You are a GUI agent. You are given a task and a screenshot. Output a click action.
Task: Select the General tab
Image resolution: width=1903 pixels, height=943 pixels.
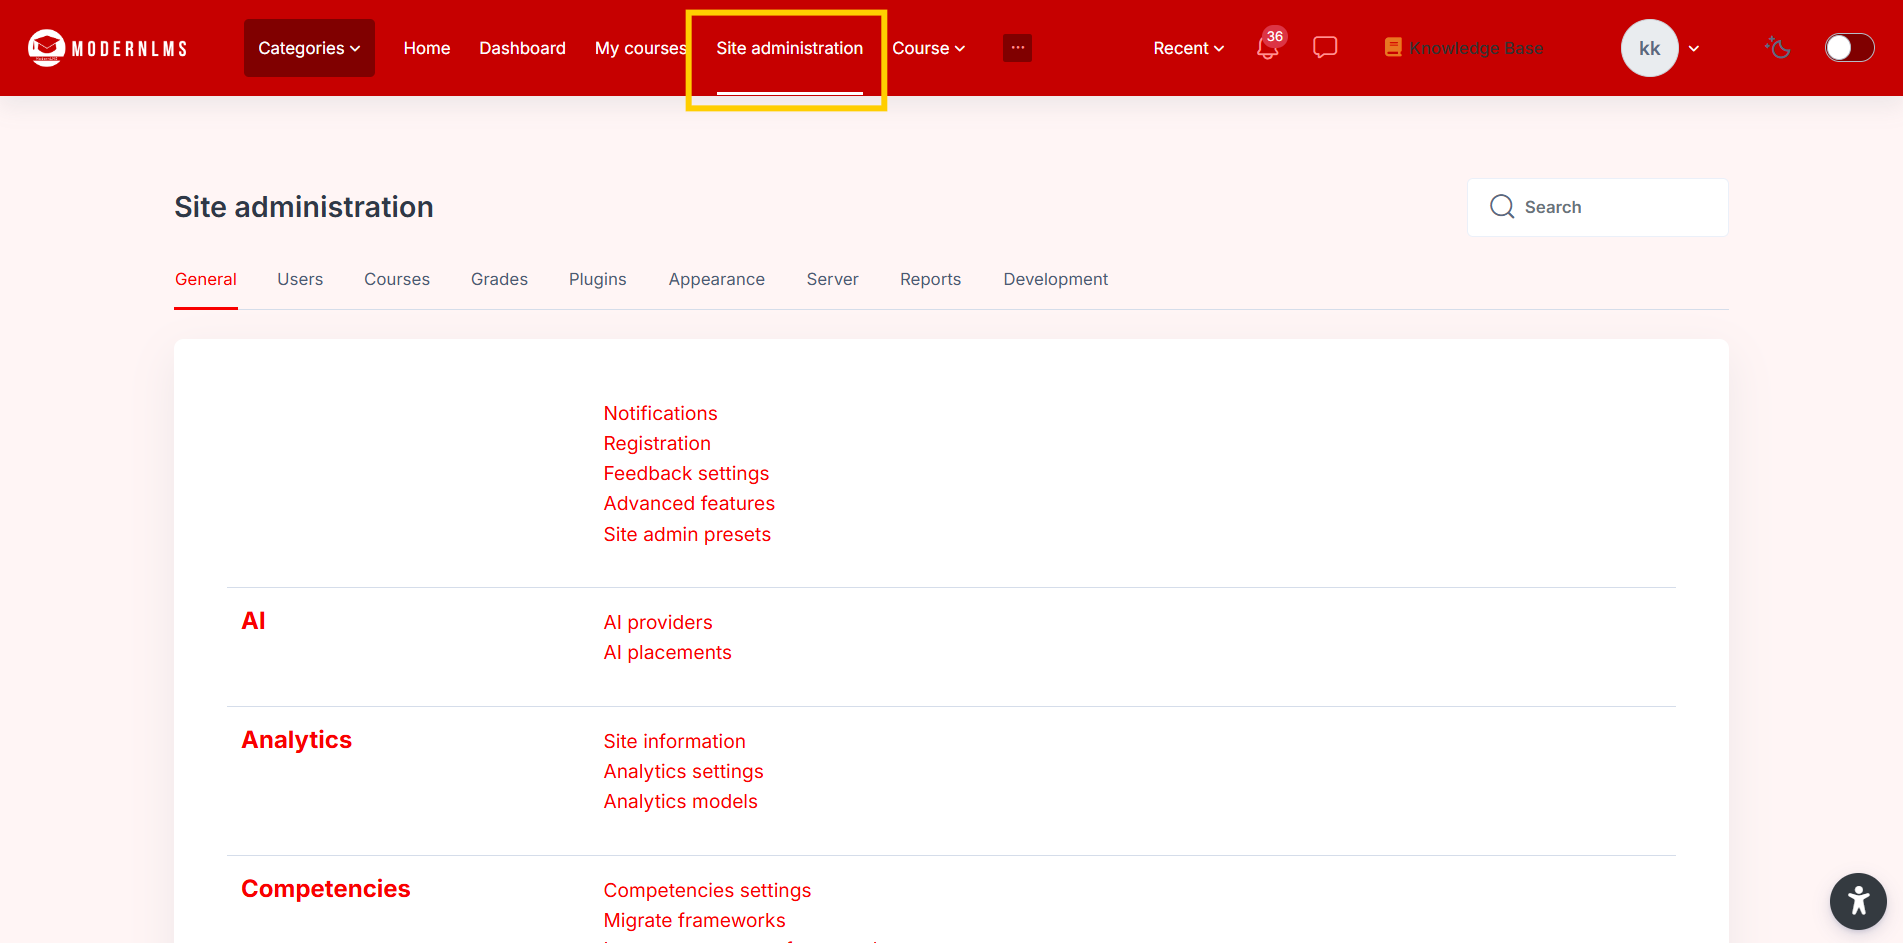pyautogui.click(x=206, y=279)
